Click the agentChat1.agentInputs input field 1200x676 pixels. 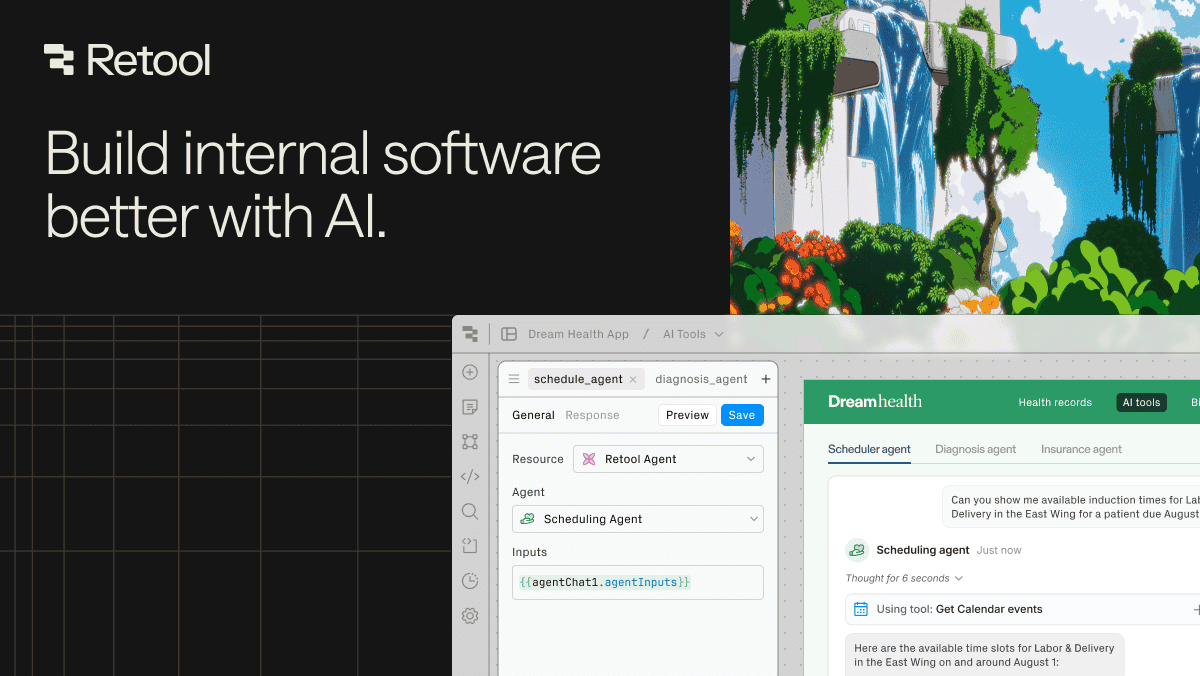(637, 582)
